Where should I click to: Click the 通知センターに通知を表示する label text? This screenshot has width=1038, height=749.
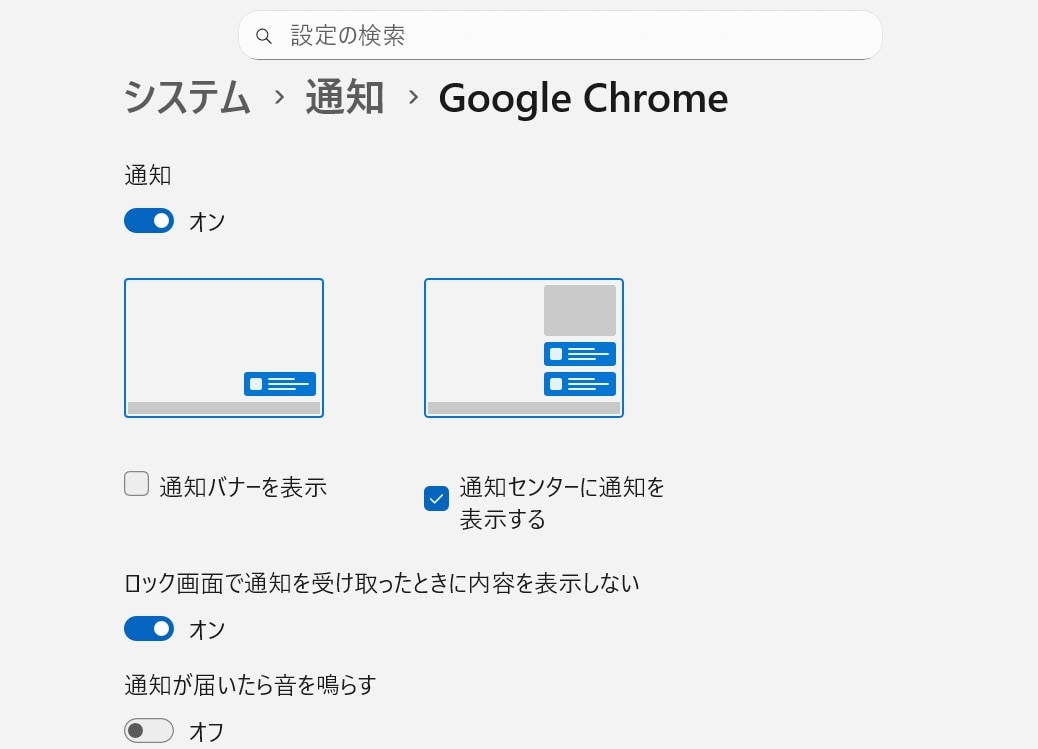(562, 503)
